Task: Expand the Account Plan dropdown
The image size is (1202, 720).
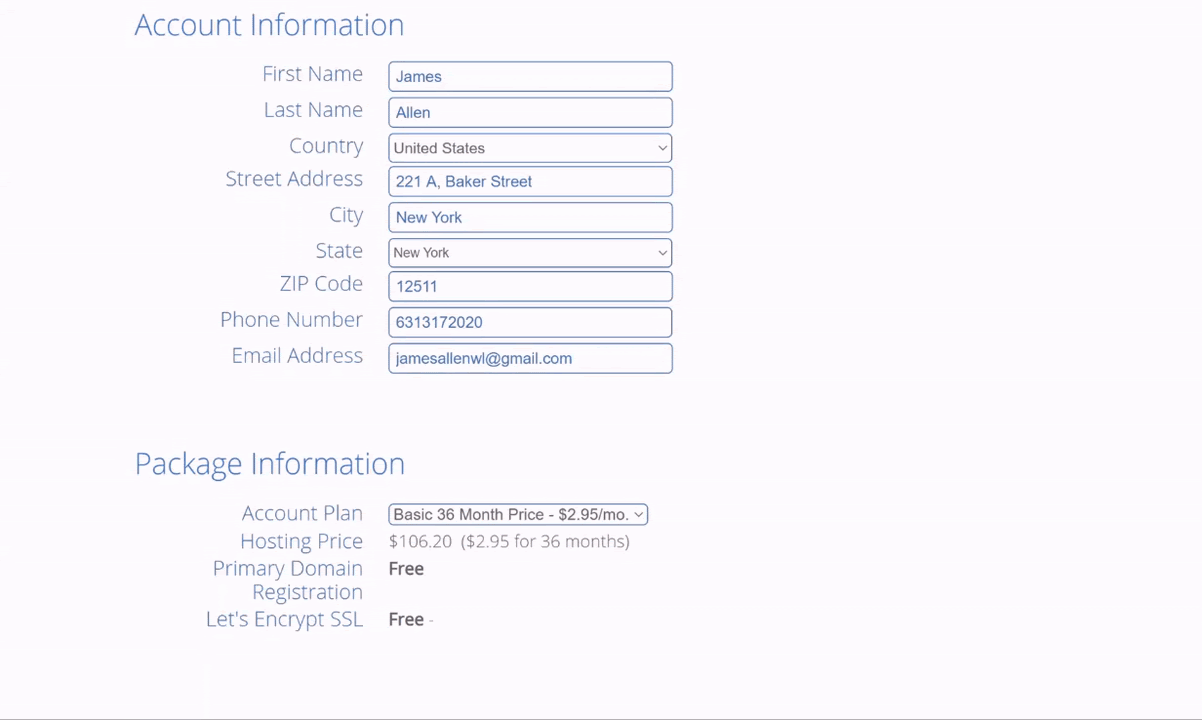Action: [518, 514]
